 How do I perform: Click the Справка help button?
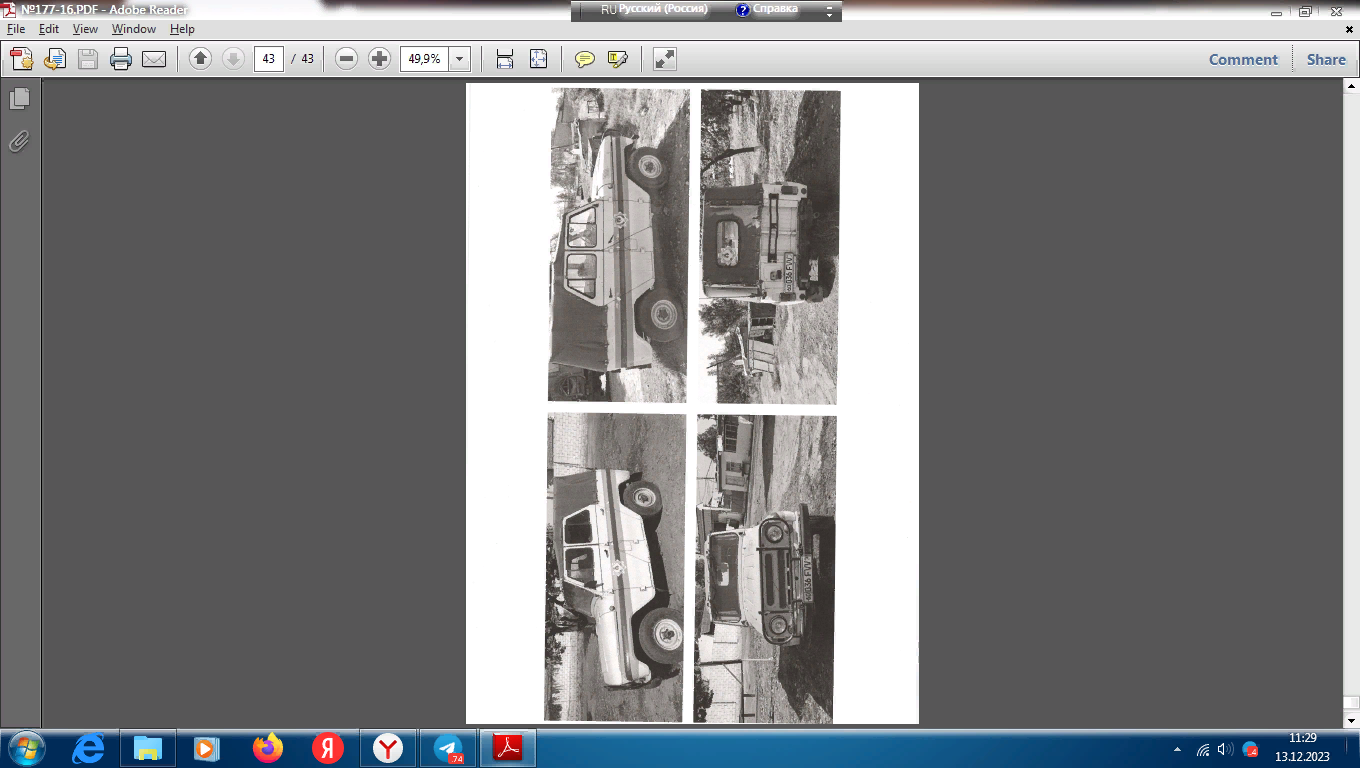pyautogui.click(x=767, y=9)
